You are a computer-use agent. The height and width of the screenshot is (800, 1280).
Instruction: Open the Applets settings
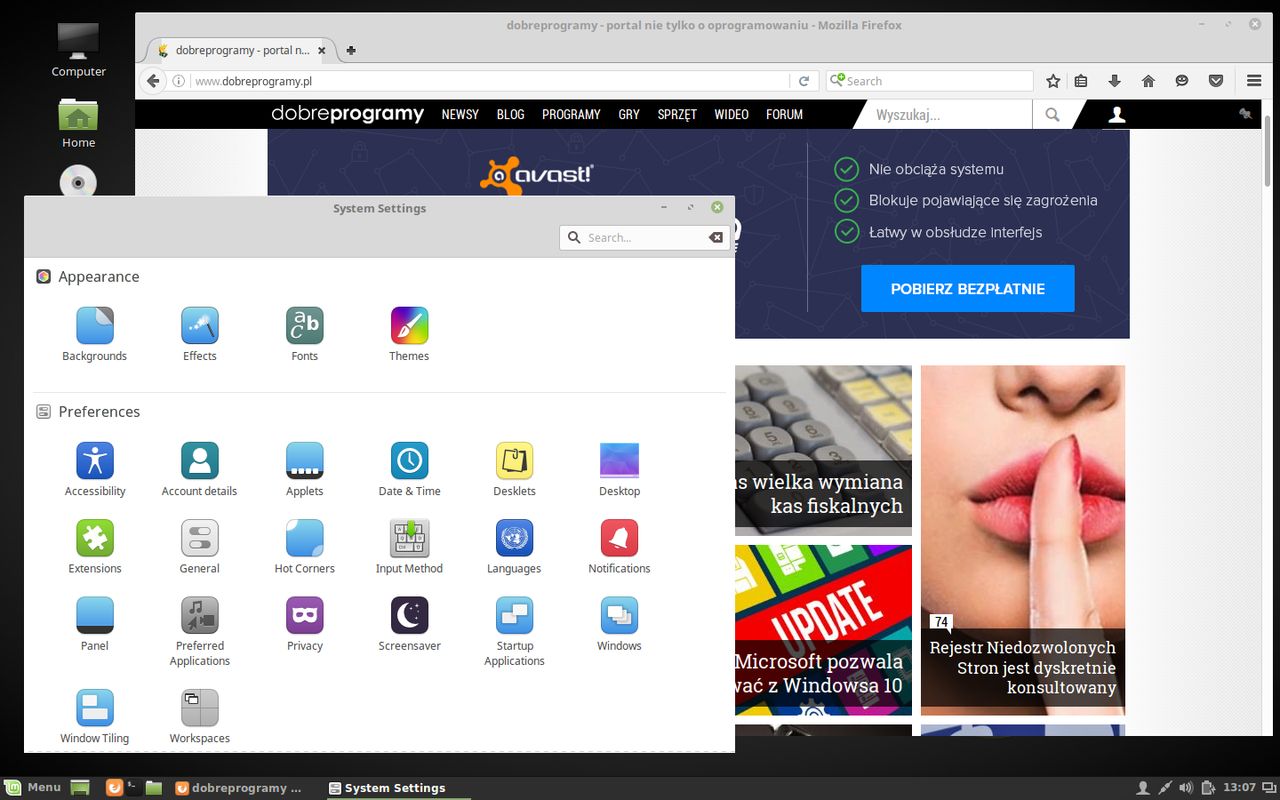(305, 469)
